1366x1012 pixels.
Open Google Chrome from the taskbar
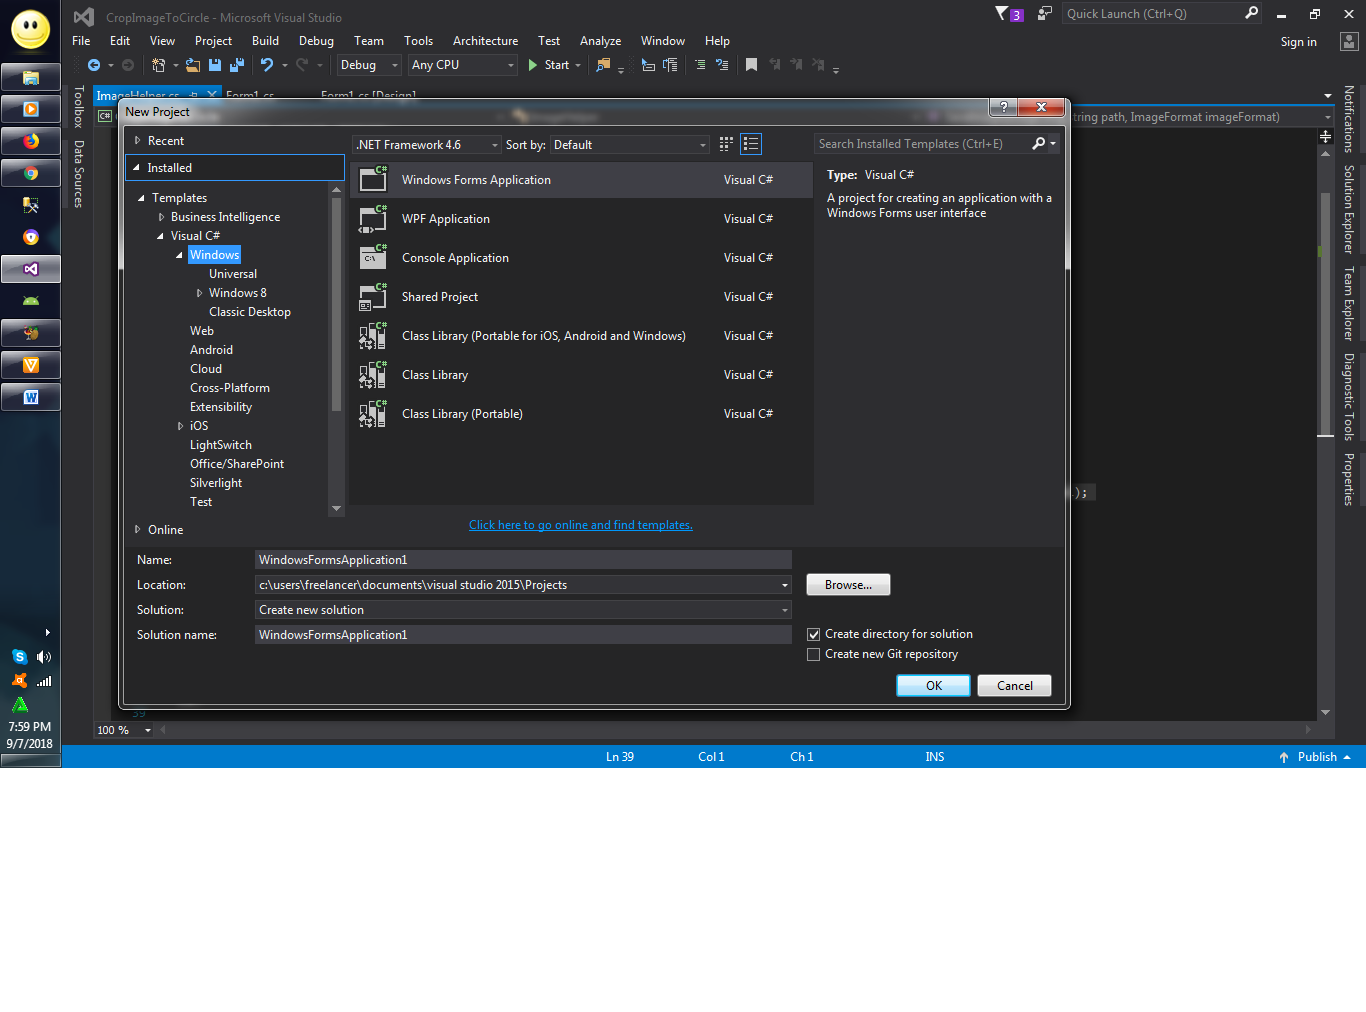click(31, 173)
